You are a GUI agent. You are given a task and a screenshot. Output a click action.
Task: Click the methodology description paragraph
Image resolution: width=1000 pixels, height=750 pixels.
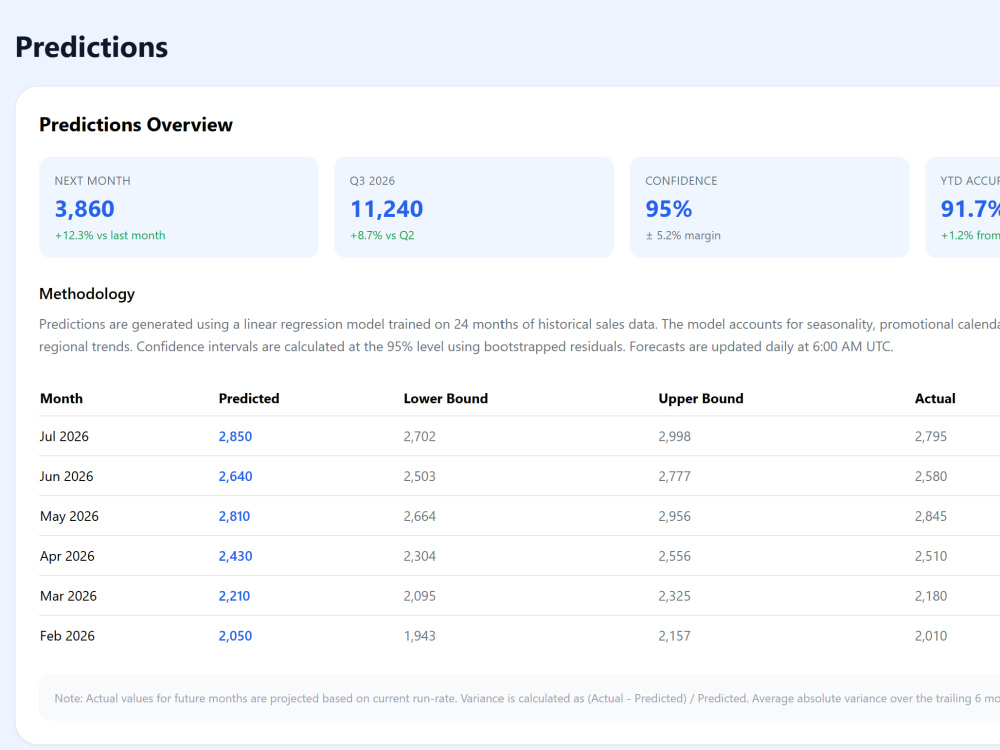click(519, 335)
